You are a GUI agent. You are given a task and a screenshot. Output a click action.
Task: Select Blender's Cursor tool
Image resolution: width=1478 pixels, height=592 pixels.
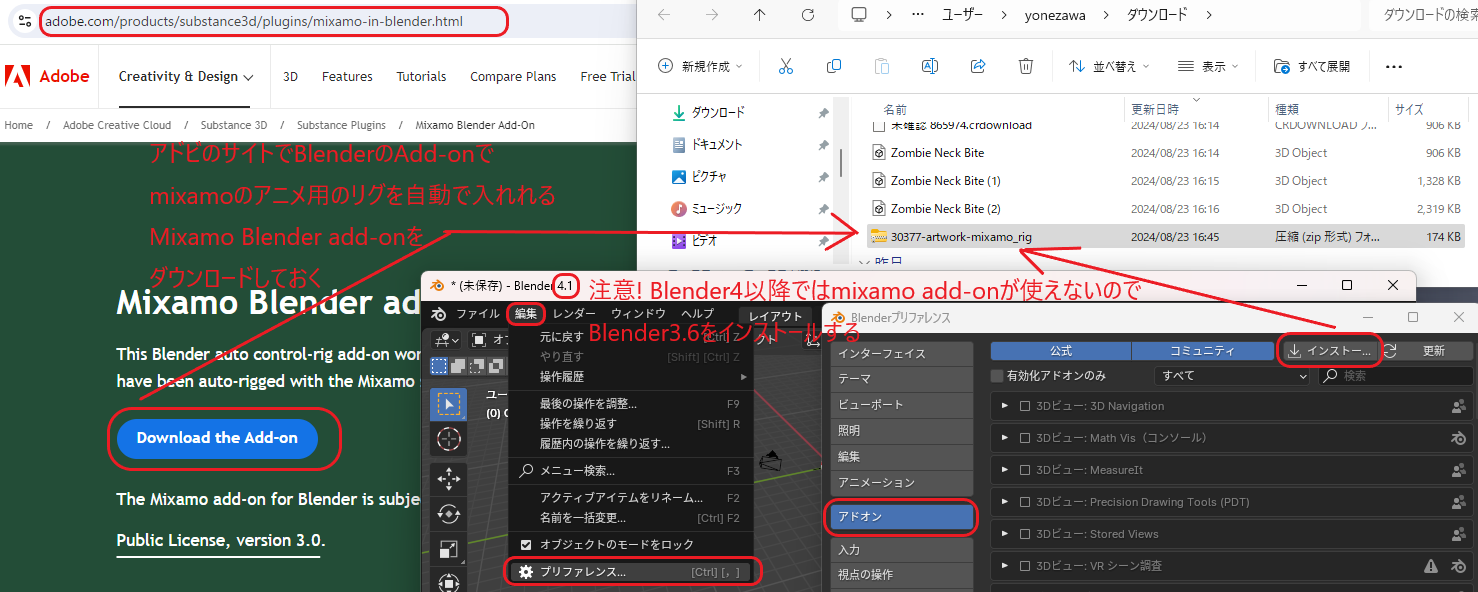coord(449,440)
